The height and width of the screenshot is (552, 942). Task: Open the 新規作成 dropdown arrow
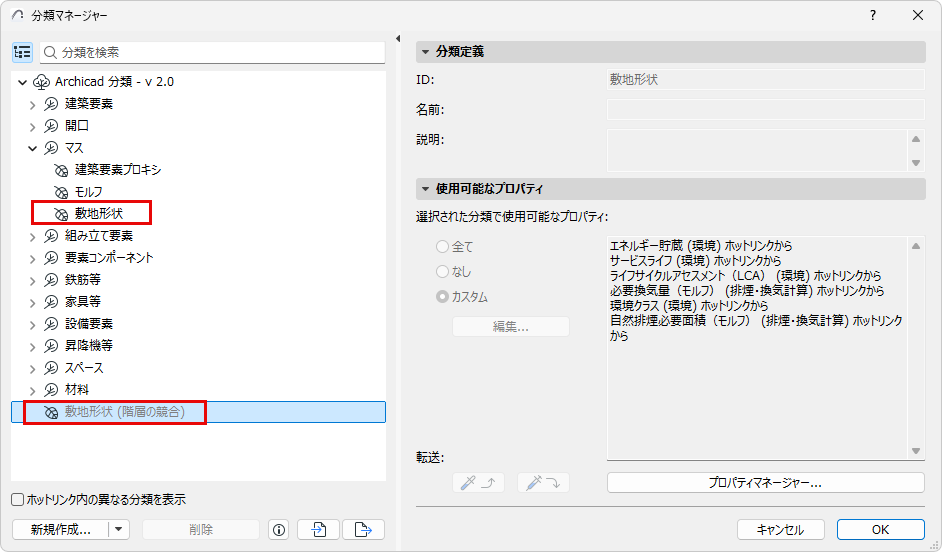click(119, 530)
